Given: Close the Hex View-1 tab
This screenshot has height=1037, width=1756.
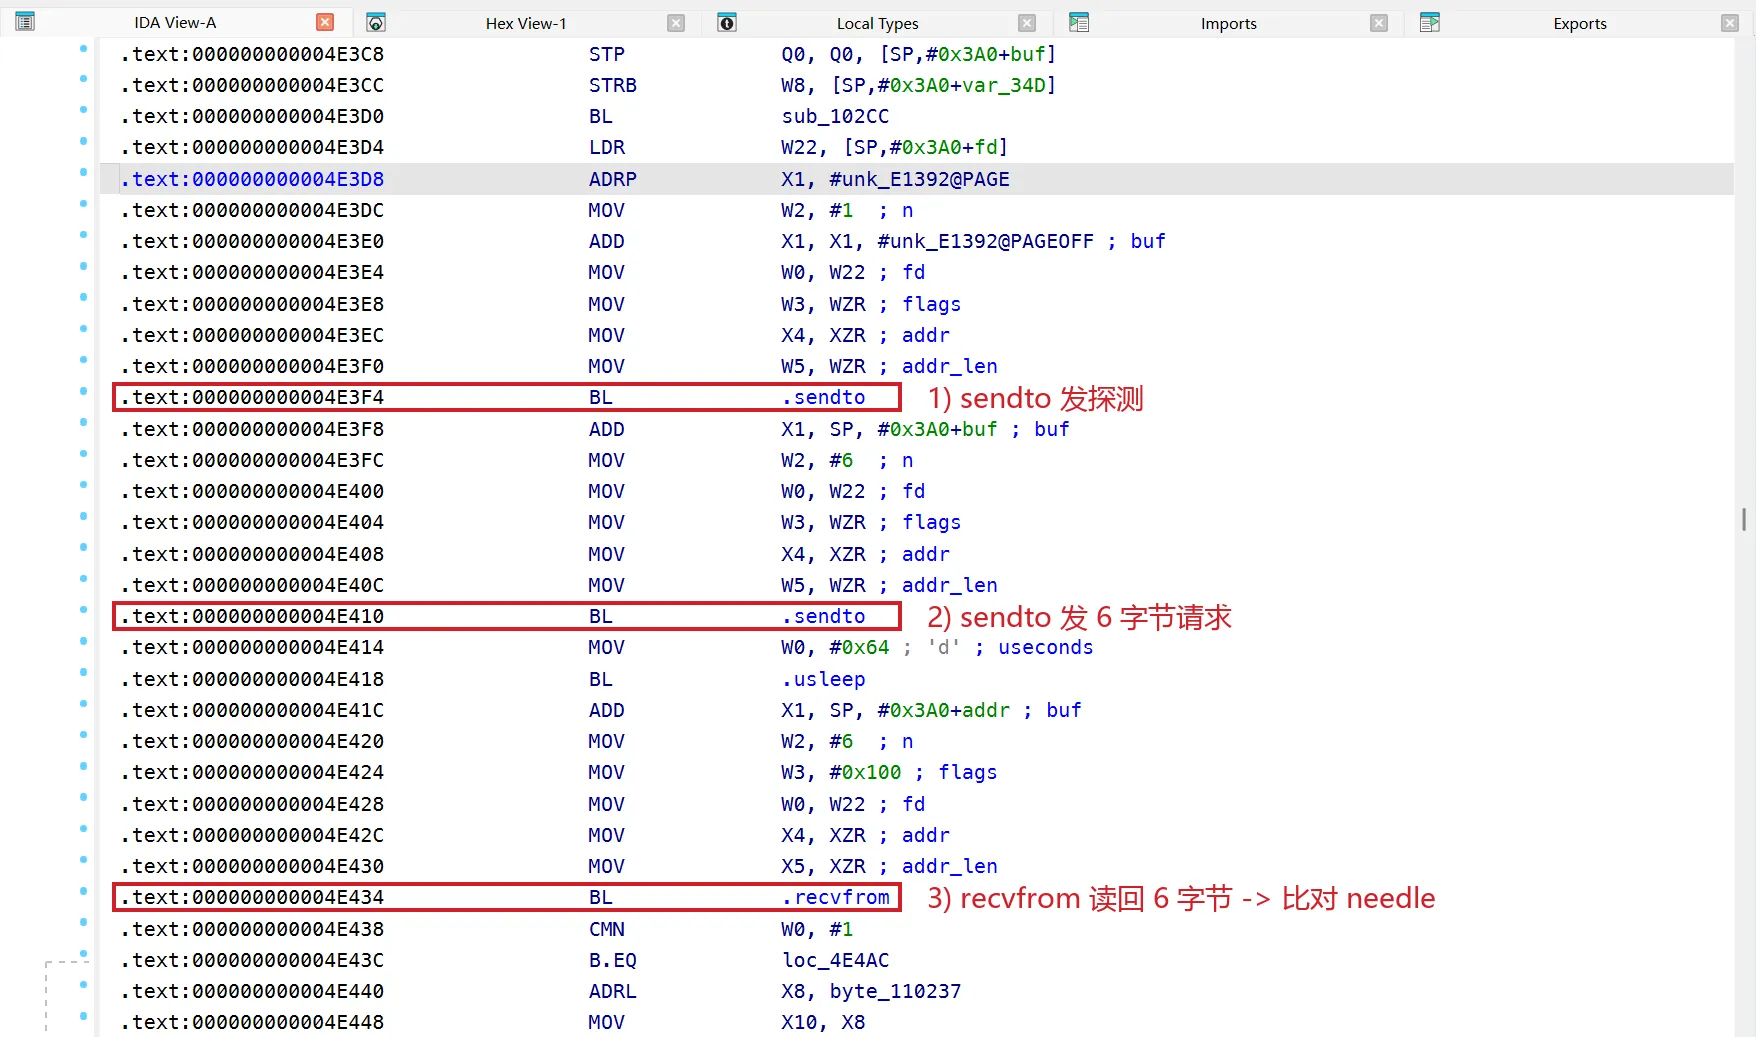Looking at the screenshot, I should pyautogui.click(x=676, y=23).
